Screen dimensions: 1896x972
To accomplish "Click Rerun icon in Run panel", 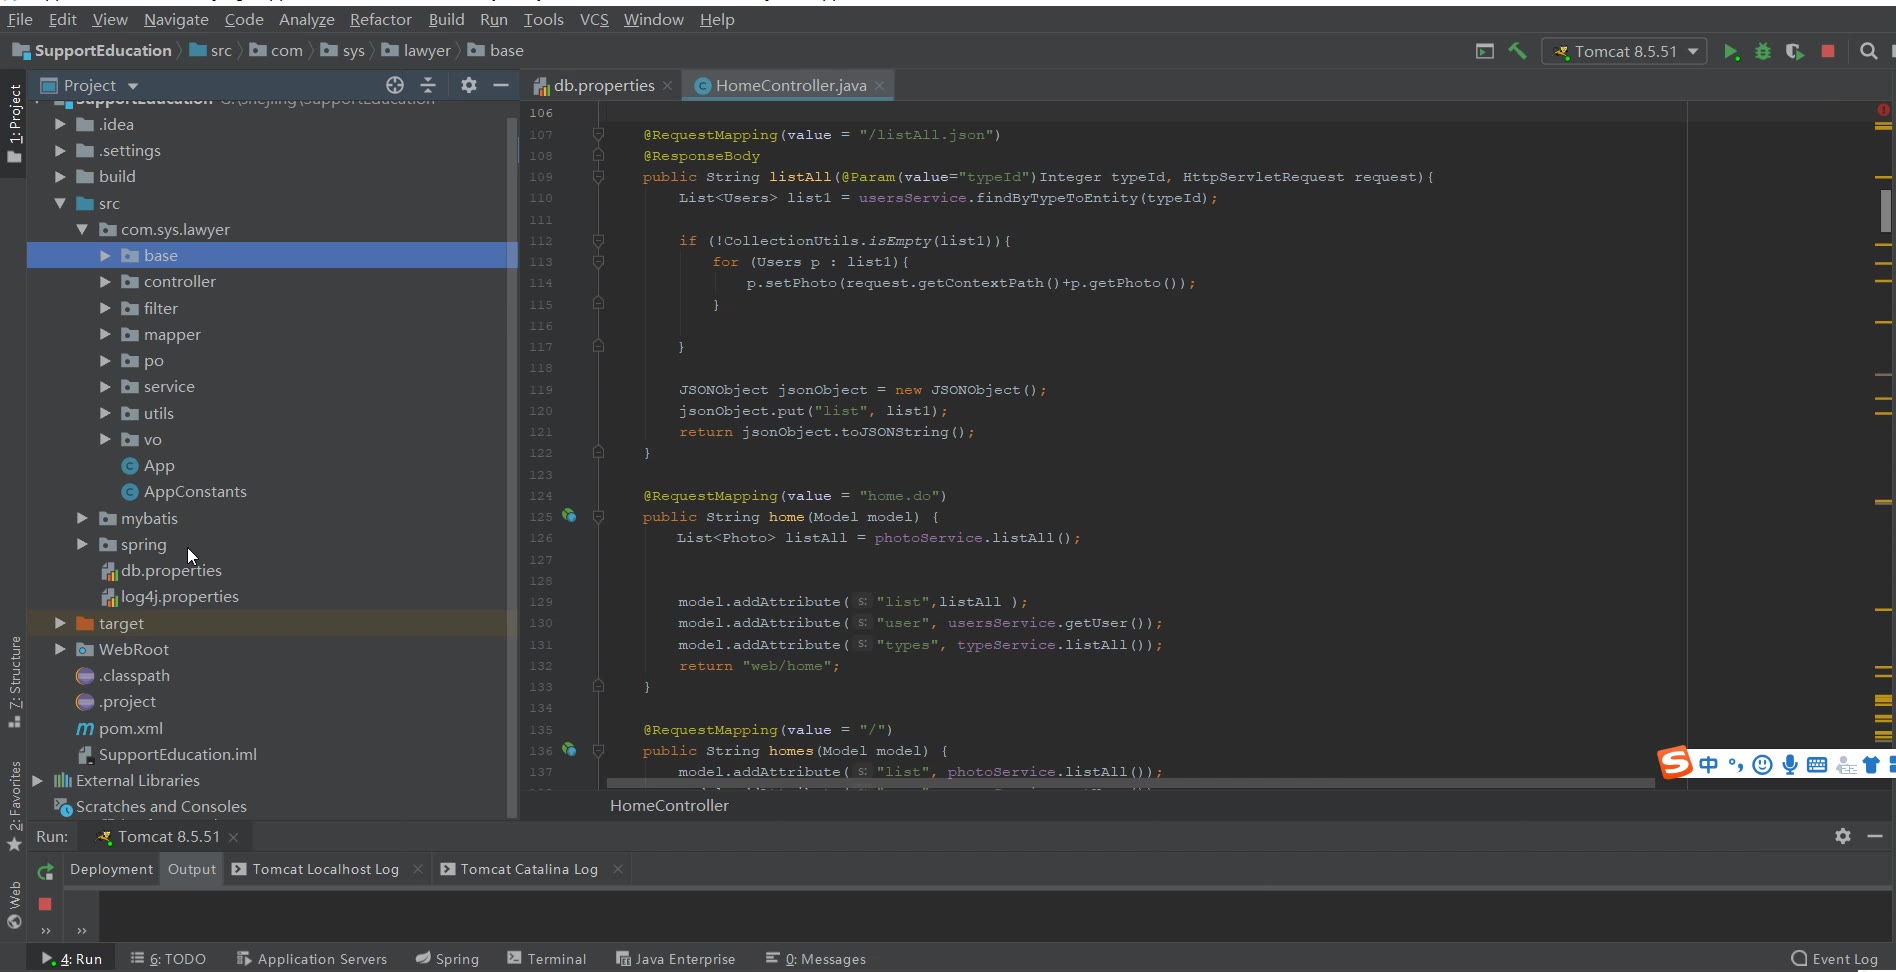I will pos(45,872).
